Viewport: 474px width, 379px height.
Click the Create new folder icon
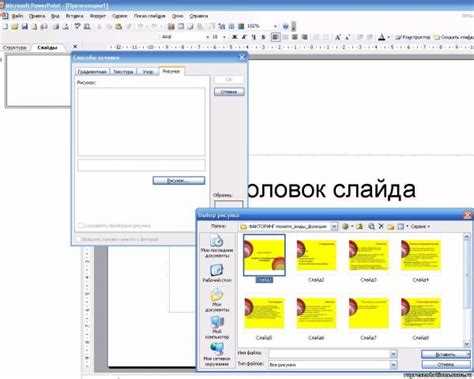click(x=391, y=227)
